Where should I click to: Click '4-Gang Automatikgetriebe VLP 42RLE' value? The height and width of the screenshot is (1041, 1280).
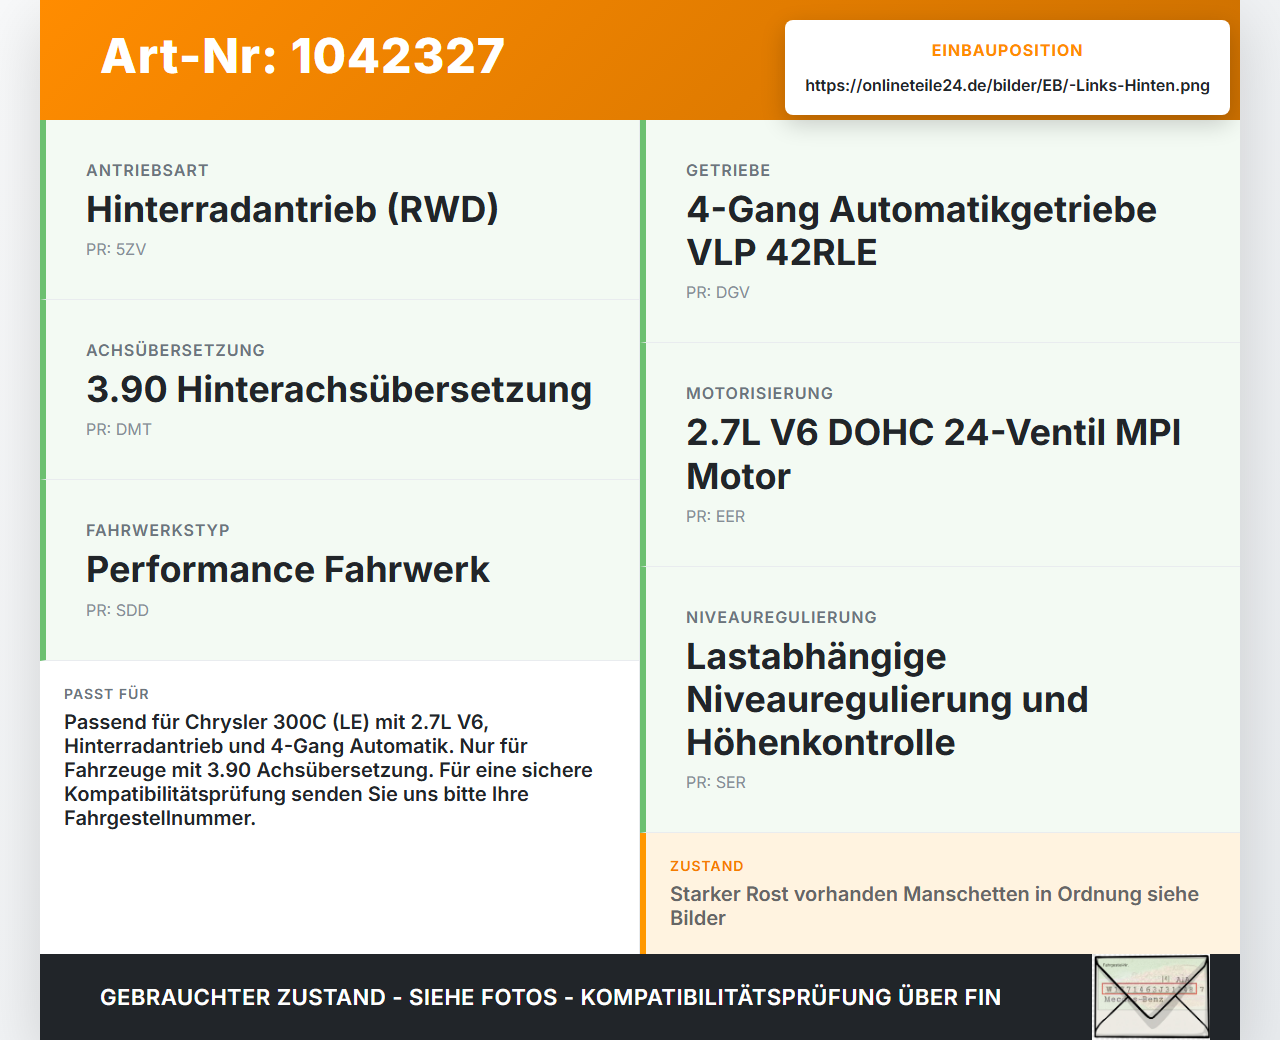click(921, 231)
